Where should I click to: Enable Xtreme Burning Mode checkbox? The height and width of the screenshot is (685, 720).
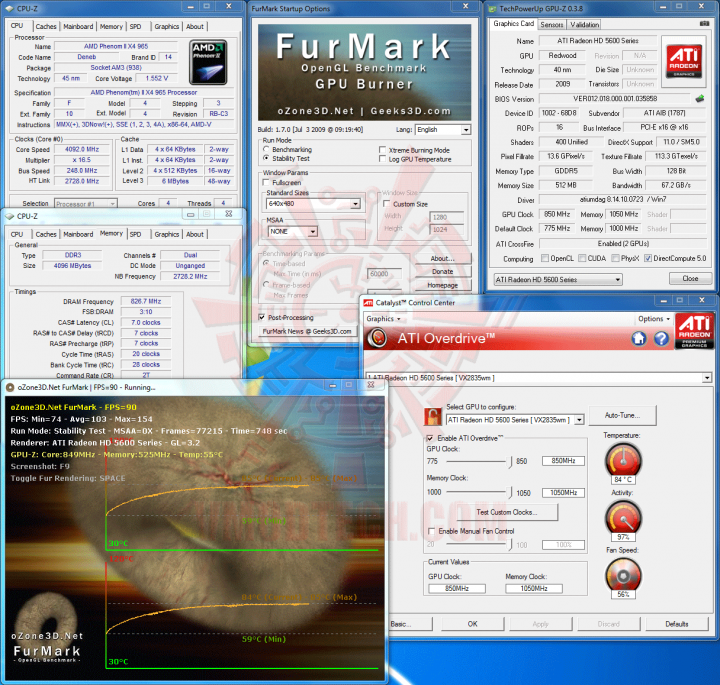[382, 150]
